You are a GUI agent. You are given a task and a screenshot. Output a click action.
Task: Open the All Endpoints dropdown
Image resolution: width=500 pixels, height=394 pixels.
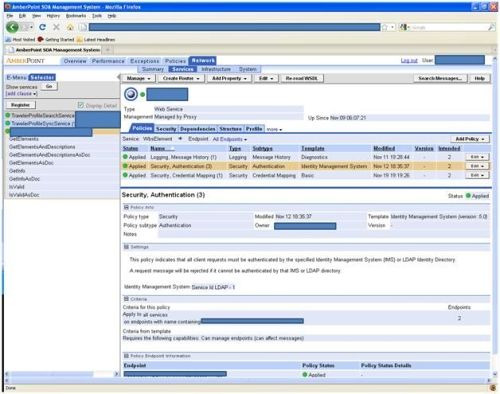[230, 139]
